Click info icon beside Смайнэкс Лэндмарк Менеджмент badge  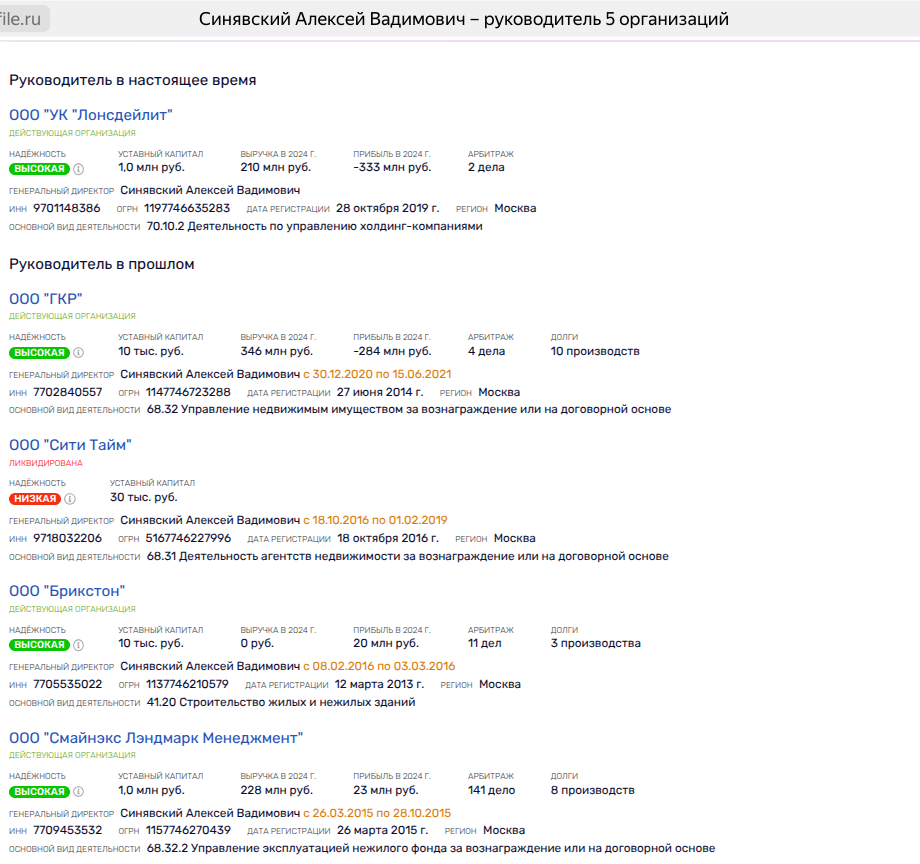click(x=79, y=792)
